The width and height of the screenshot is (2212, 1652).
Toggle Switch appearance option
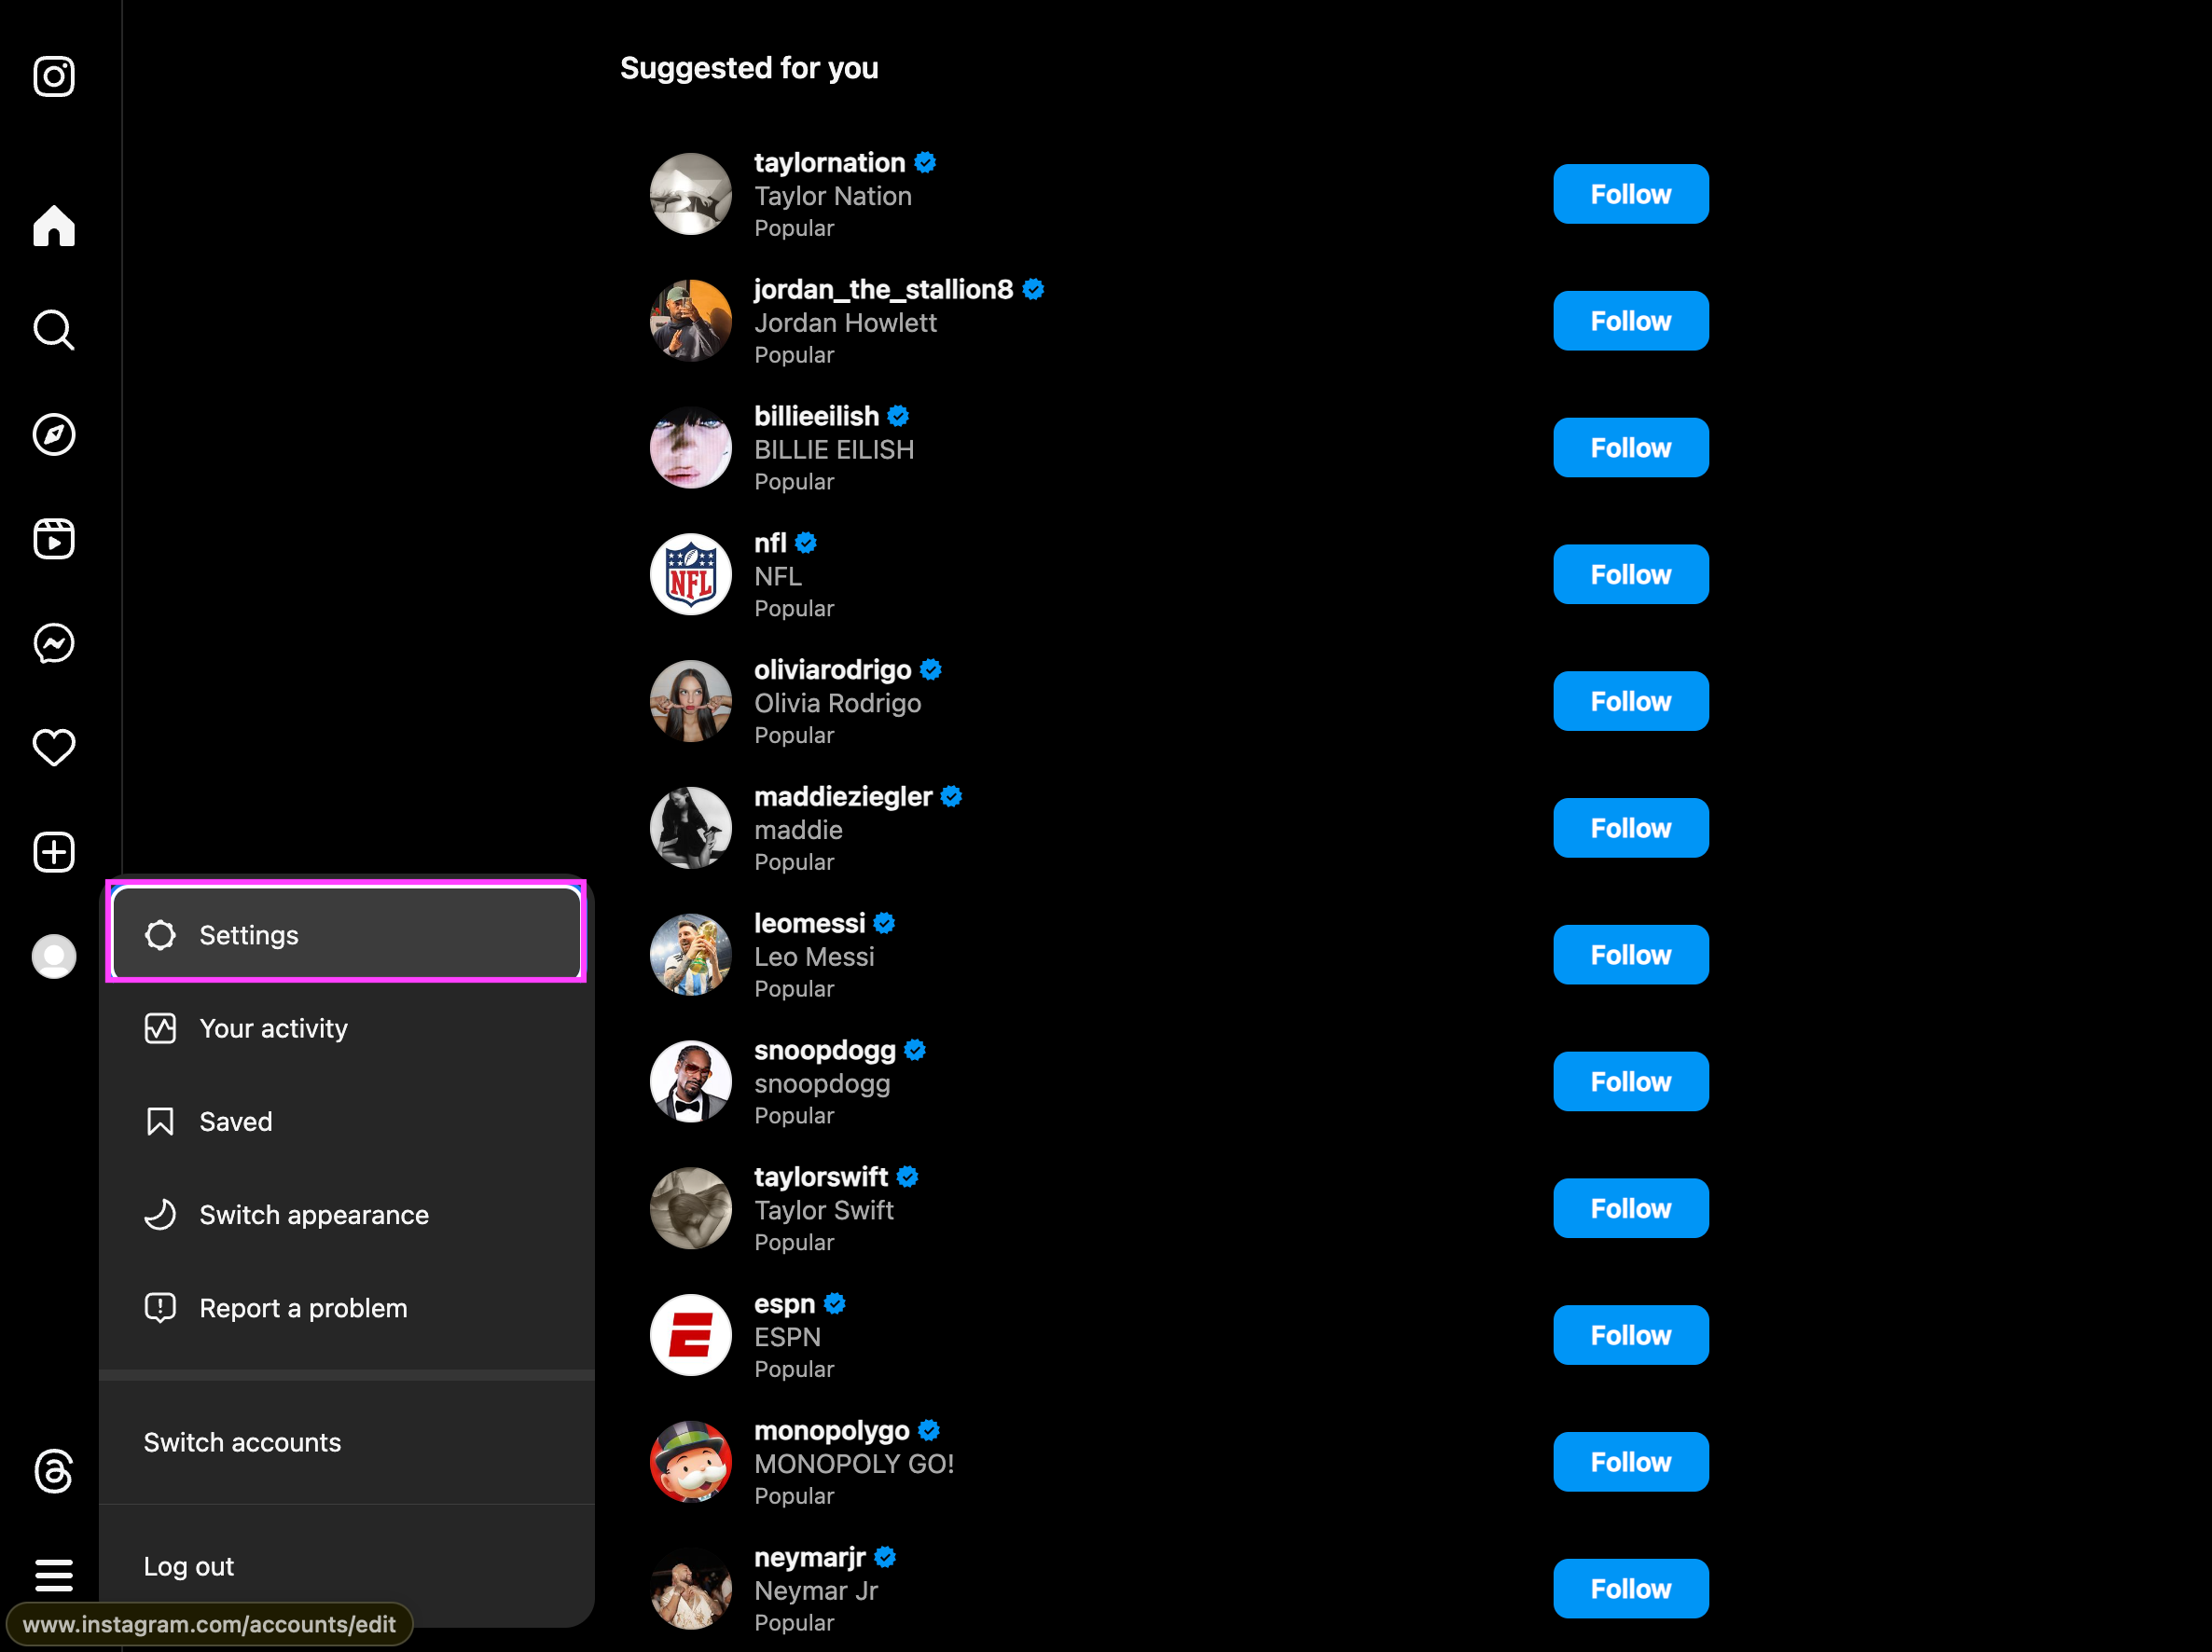pos(346,1214)
